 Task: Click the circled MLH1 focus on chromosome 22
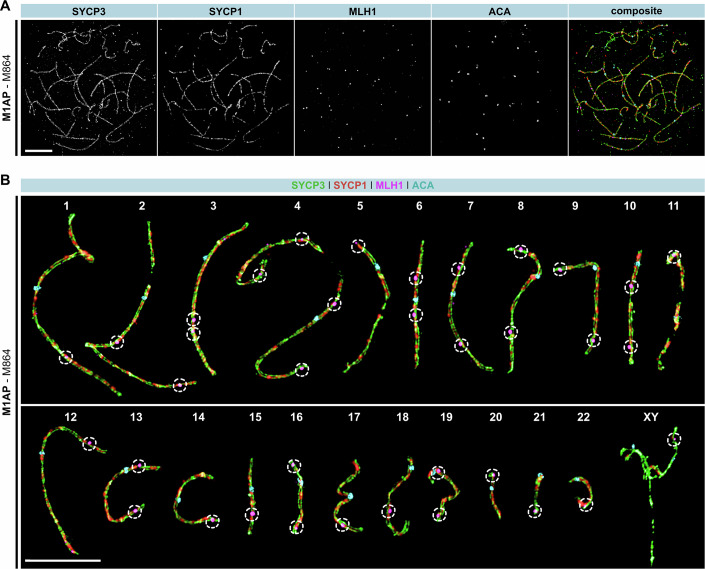pyautogui.click(x=585, y=504)
